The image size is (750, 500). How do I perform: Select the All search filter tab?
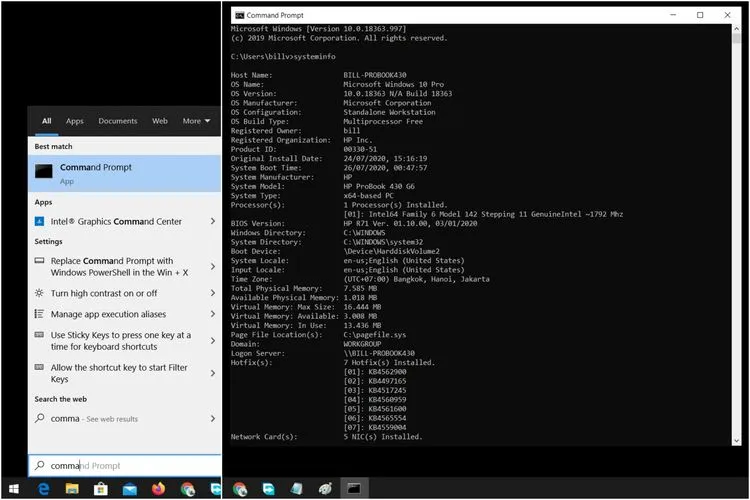46,121
